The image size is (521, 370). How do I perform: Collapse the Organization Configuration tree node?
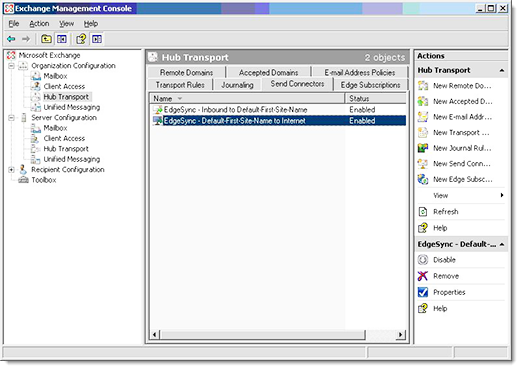pyautogui.click(x=11, y=66)
